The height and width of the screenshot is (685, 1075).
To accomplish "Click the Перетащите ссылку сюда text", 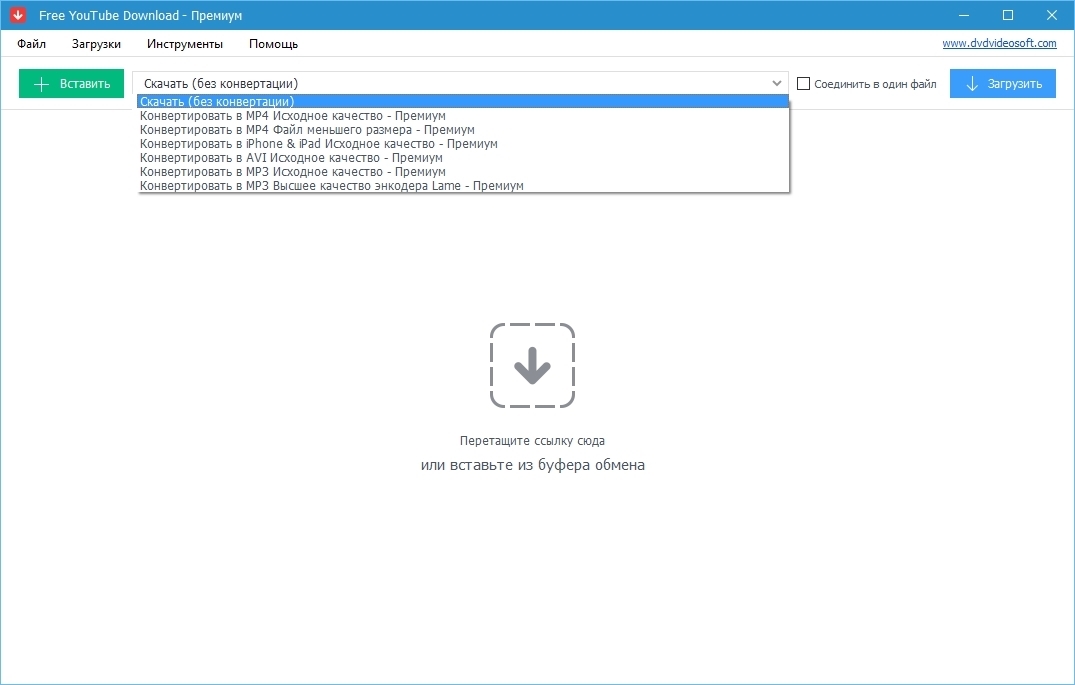I will (532, 441).
